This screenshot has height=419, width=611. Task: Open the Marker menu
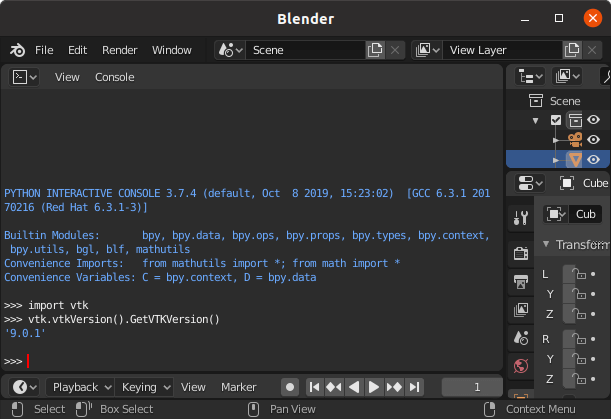238,387
